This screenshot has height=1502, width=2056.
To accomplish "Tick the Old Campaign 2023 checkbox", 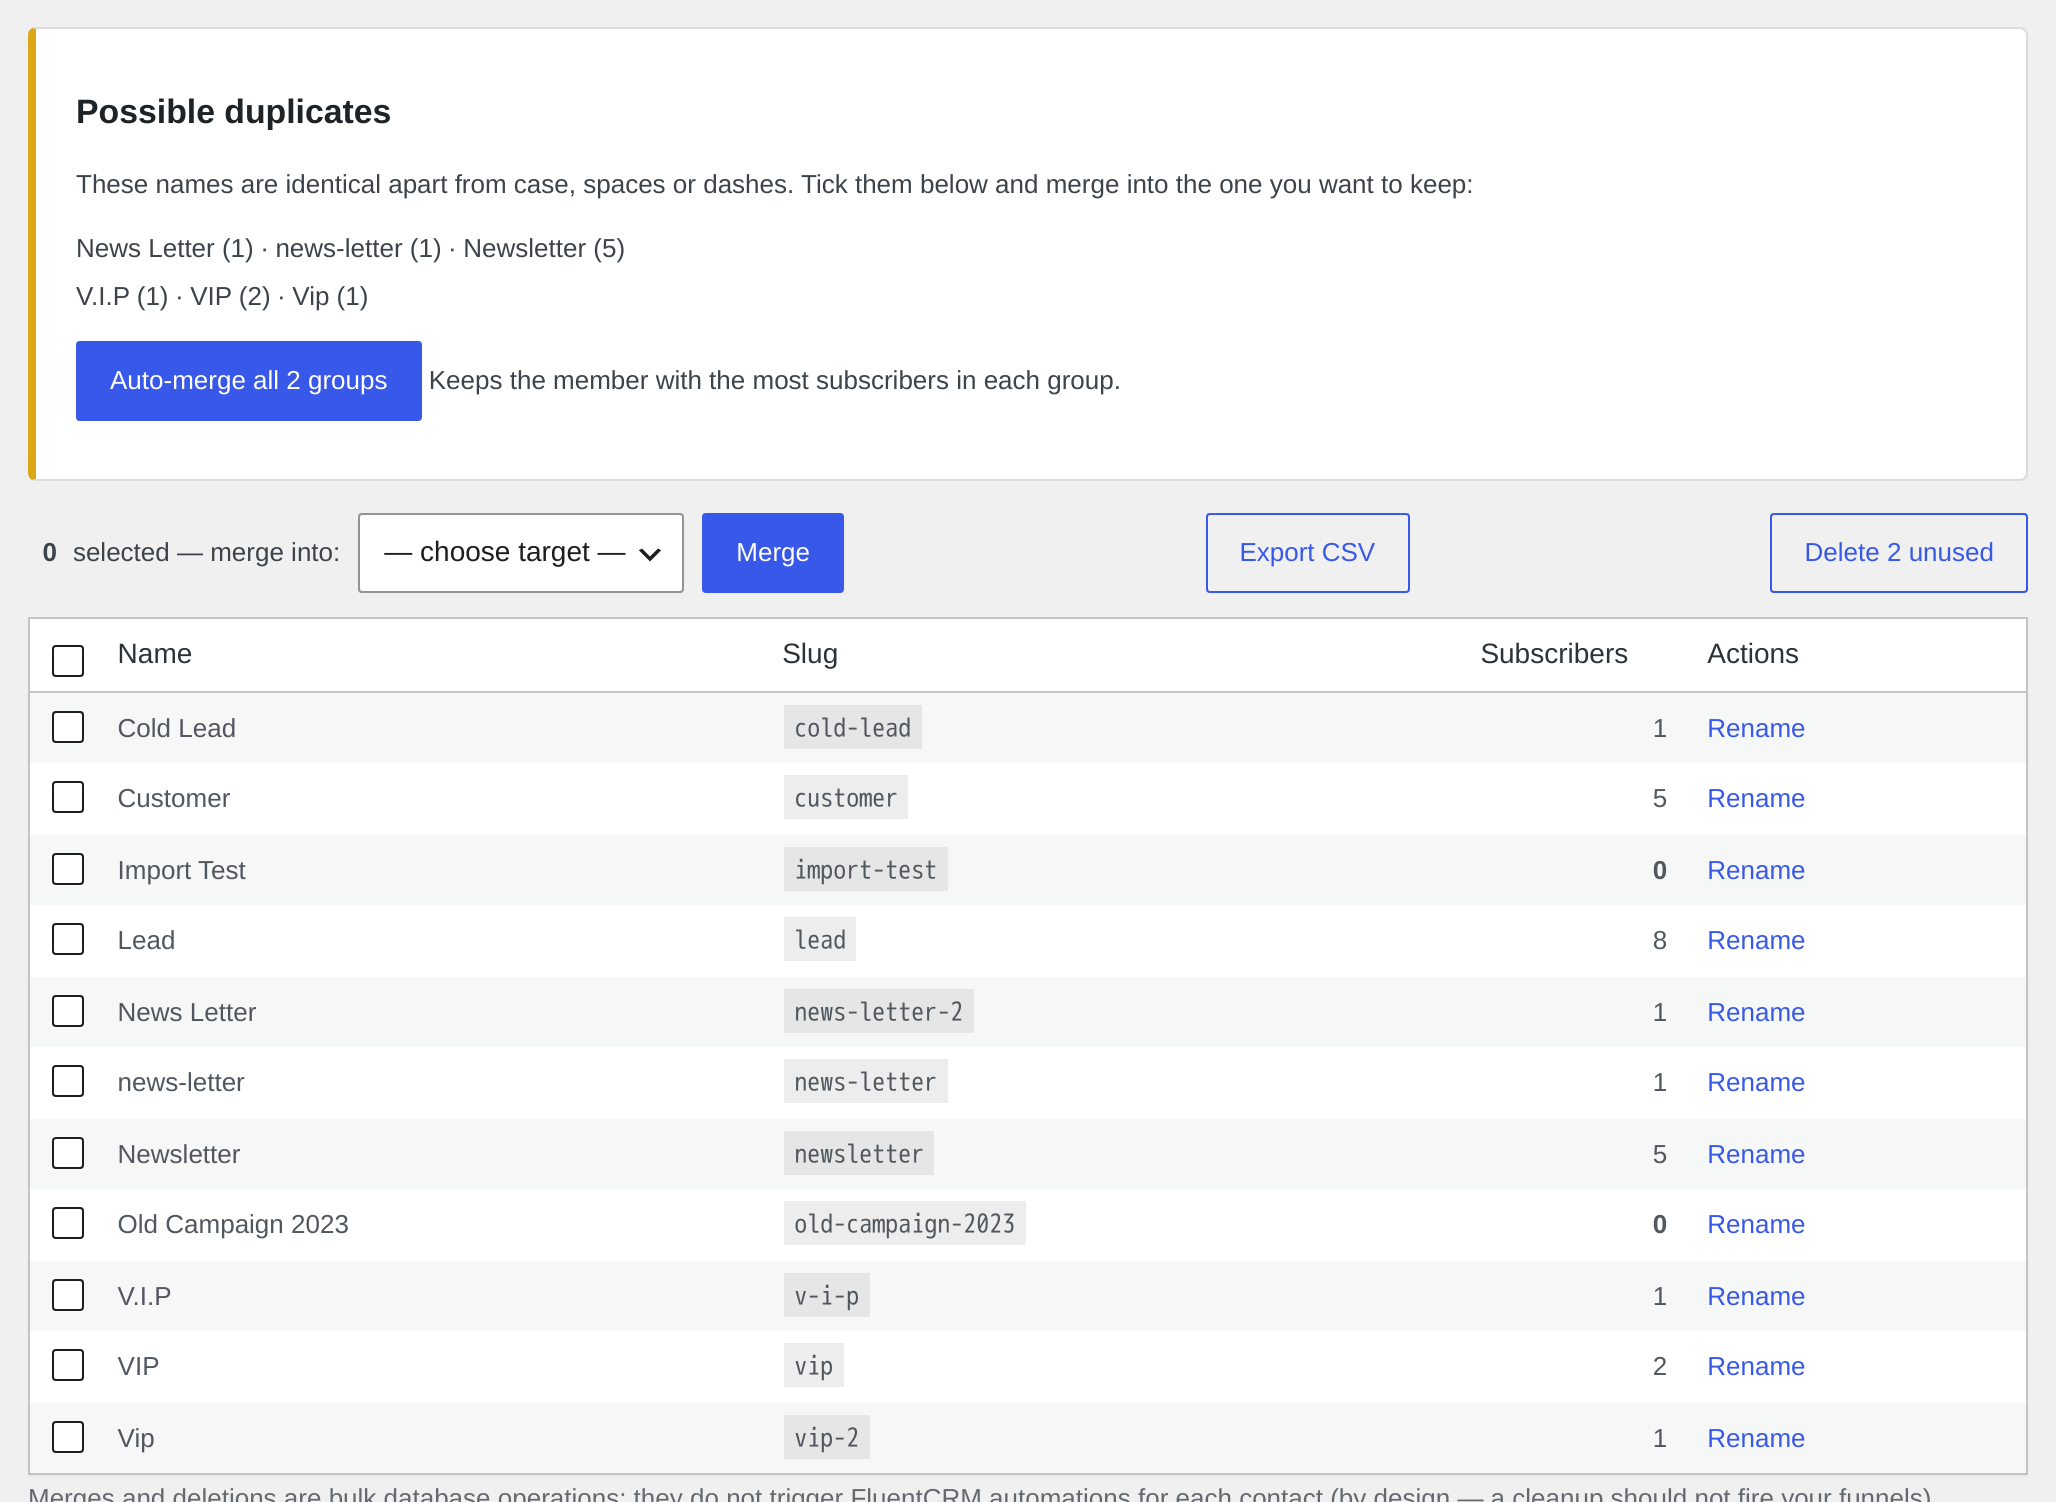I will [68, 1223].
